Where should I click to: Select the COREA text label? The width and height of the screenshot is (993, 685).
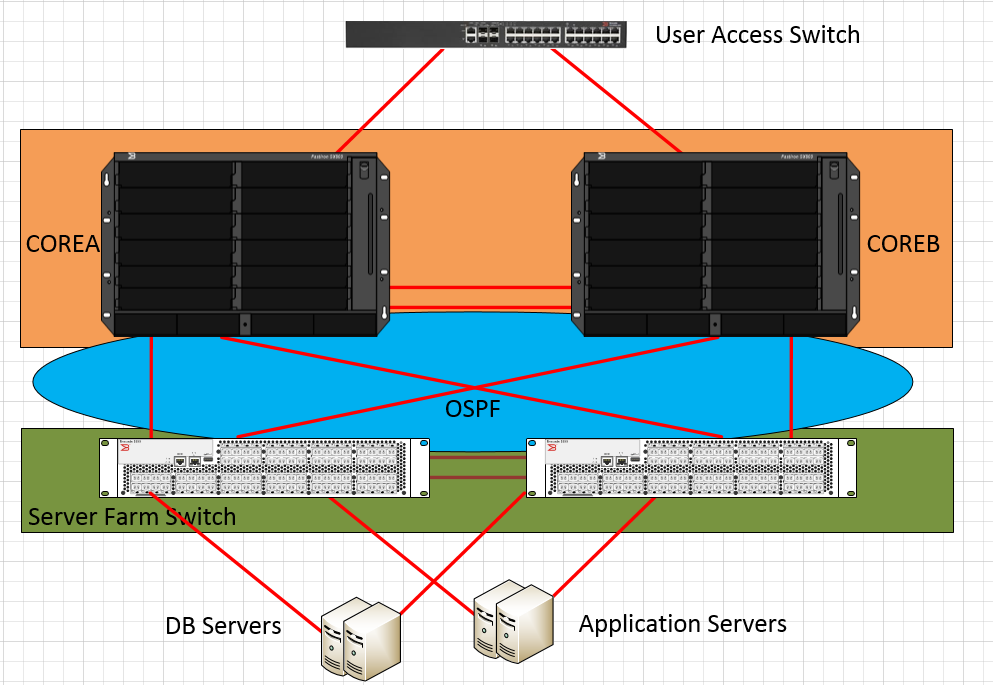62,243
